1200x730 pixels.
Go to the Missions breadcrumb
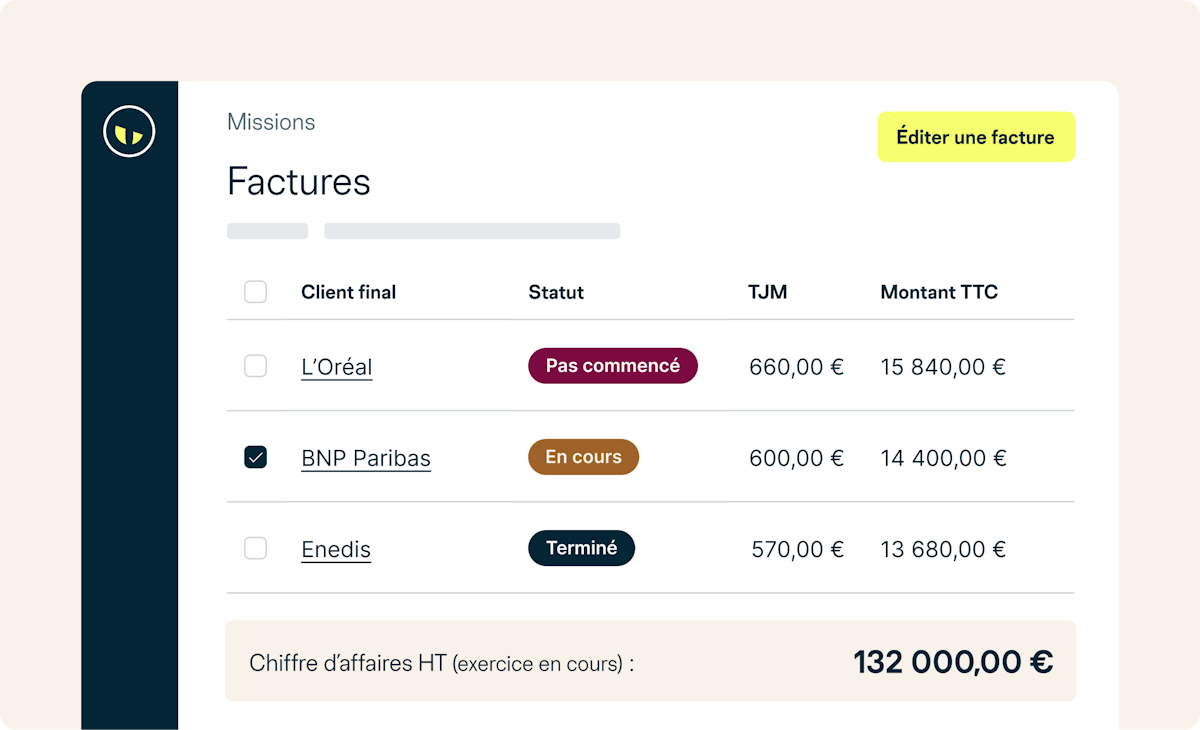coord(271,122)
